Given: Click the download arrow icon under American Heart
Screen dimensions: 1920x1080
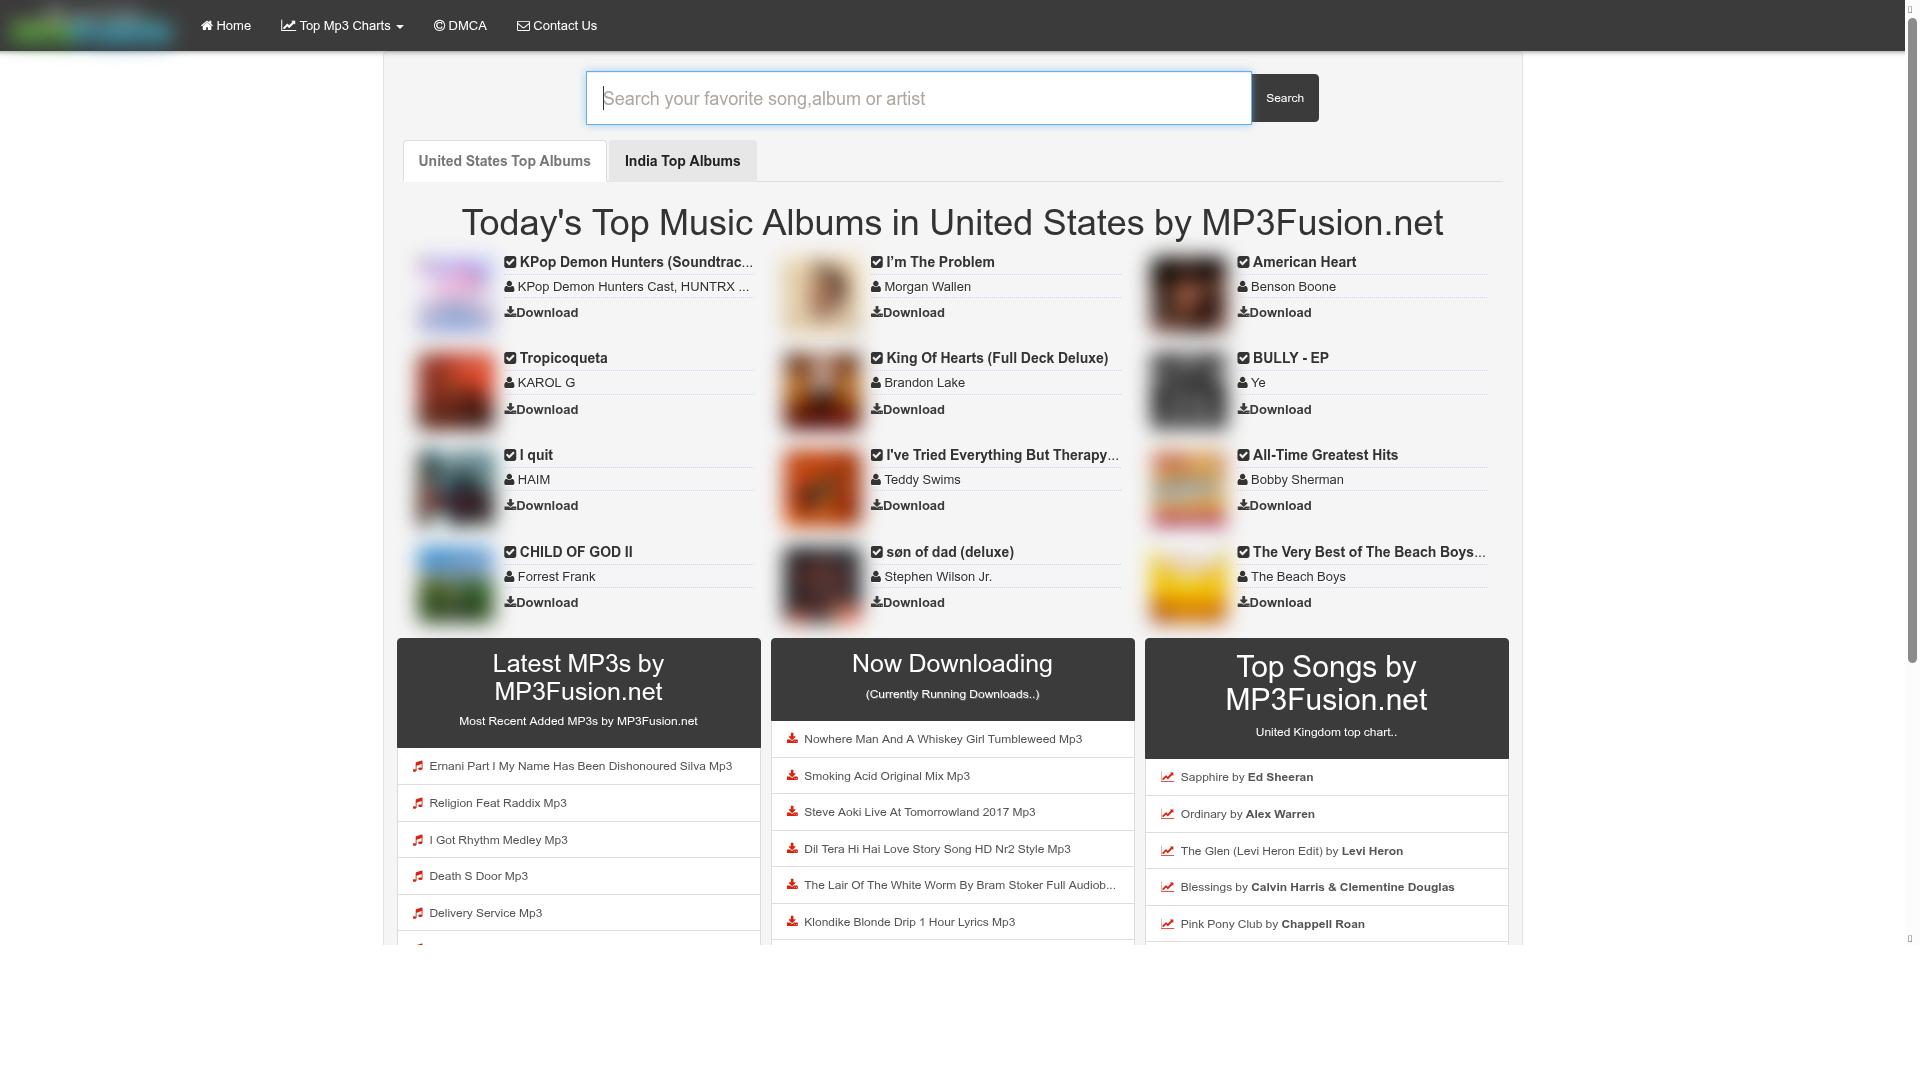Looking at the screenshot, I should pyautogui.click(x=1243, y=312).
